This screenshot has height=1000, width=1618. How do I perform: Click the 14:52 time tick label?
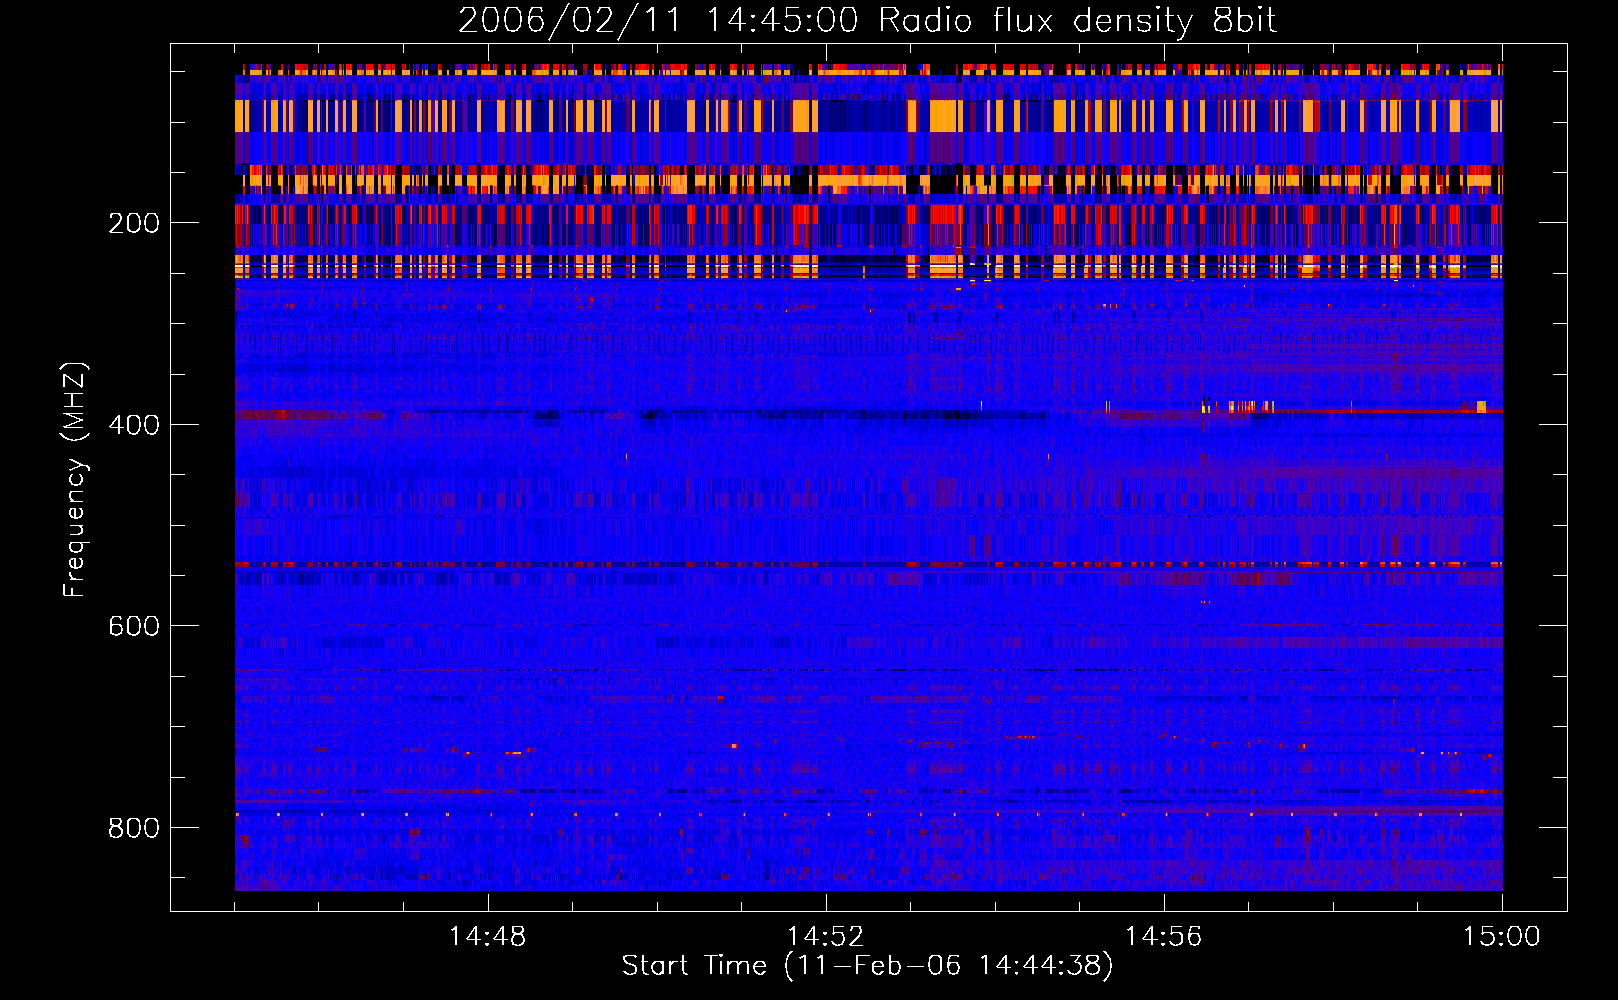(825, 937)
